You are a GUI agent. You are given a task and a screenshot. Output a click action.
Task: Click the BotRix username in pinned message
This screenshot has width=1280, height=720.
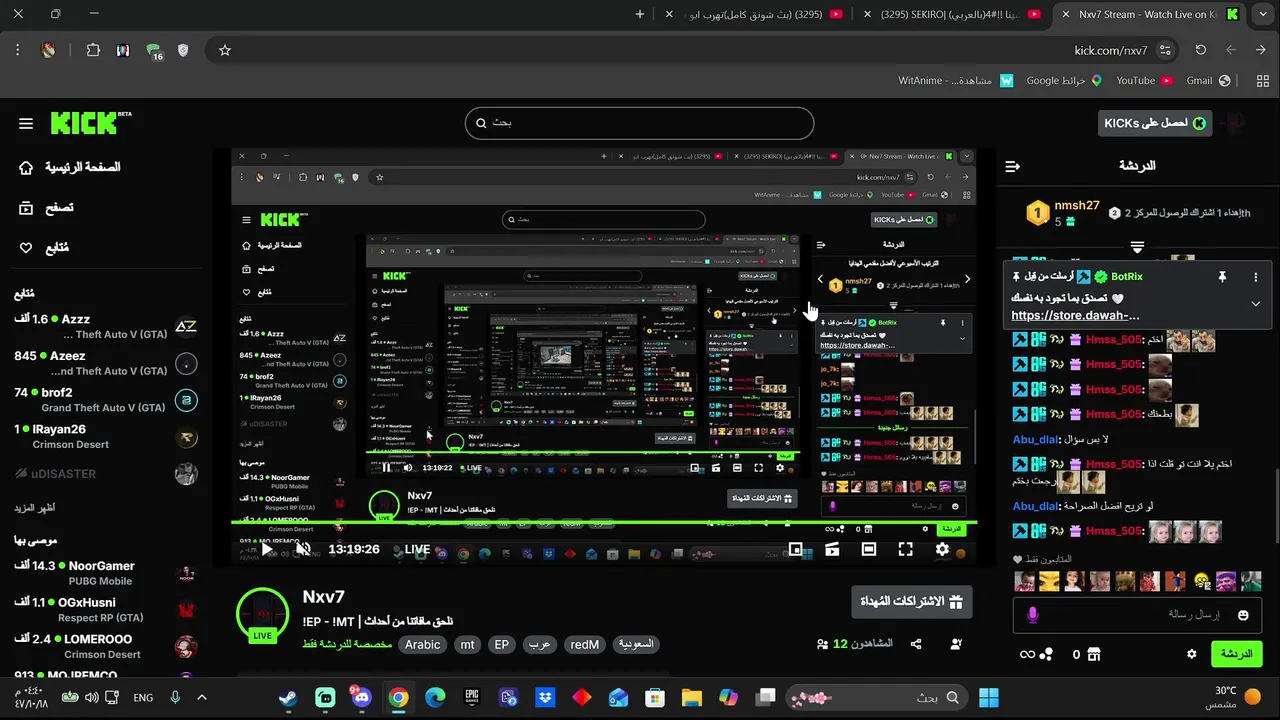coord(1126,276)
